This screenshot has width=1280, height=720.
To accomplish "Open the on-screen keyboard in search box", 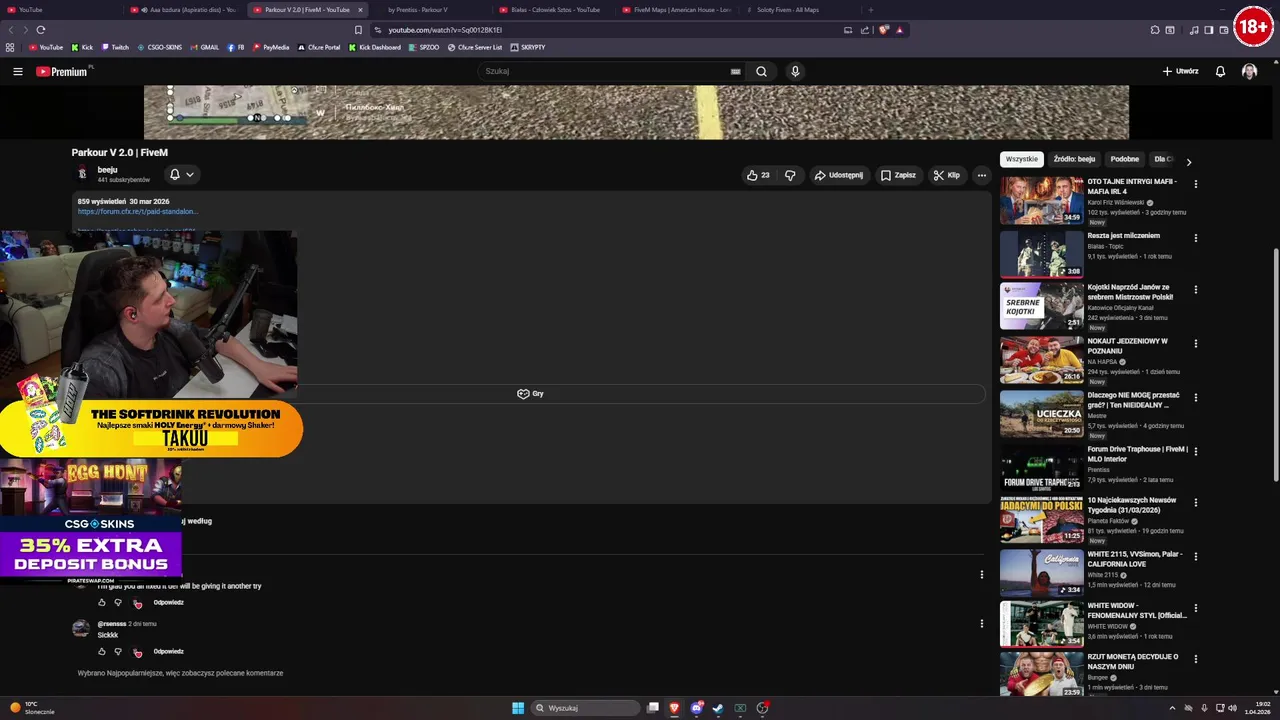I will (735, 71).
